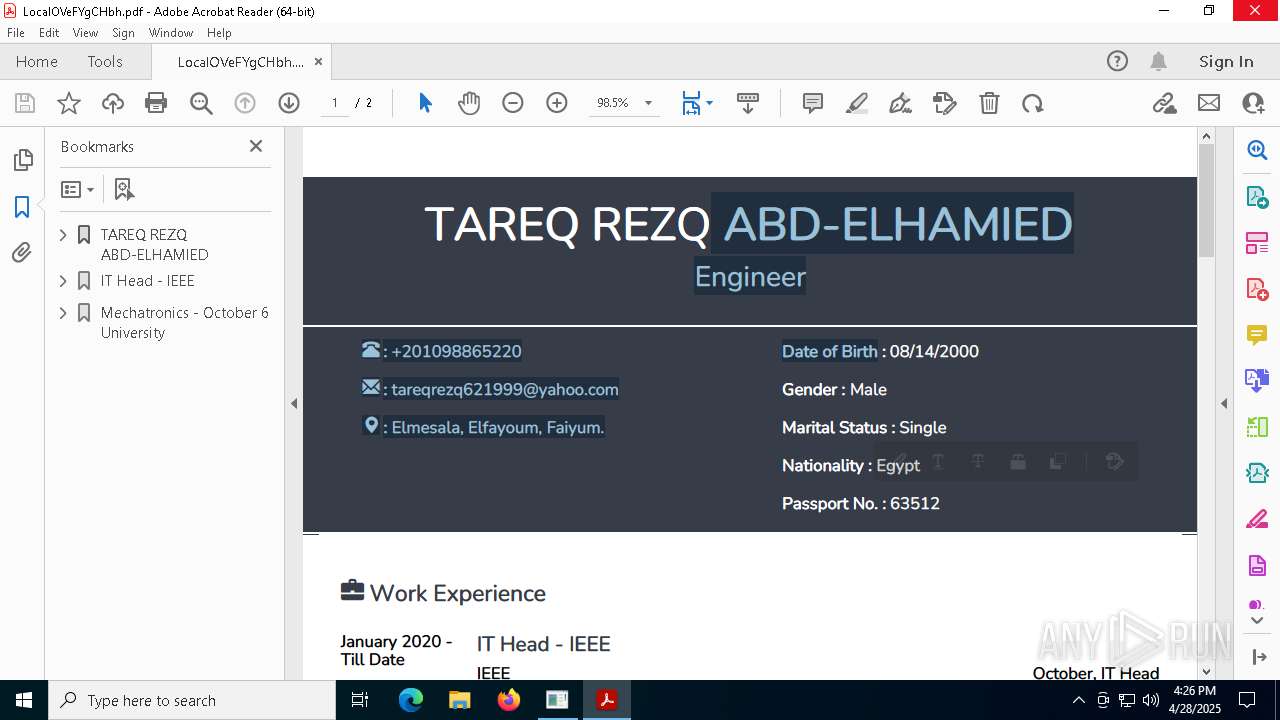Click the page number input field
This screenshot has width=1280, height=720.
click(335, 103)
